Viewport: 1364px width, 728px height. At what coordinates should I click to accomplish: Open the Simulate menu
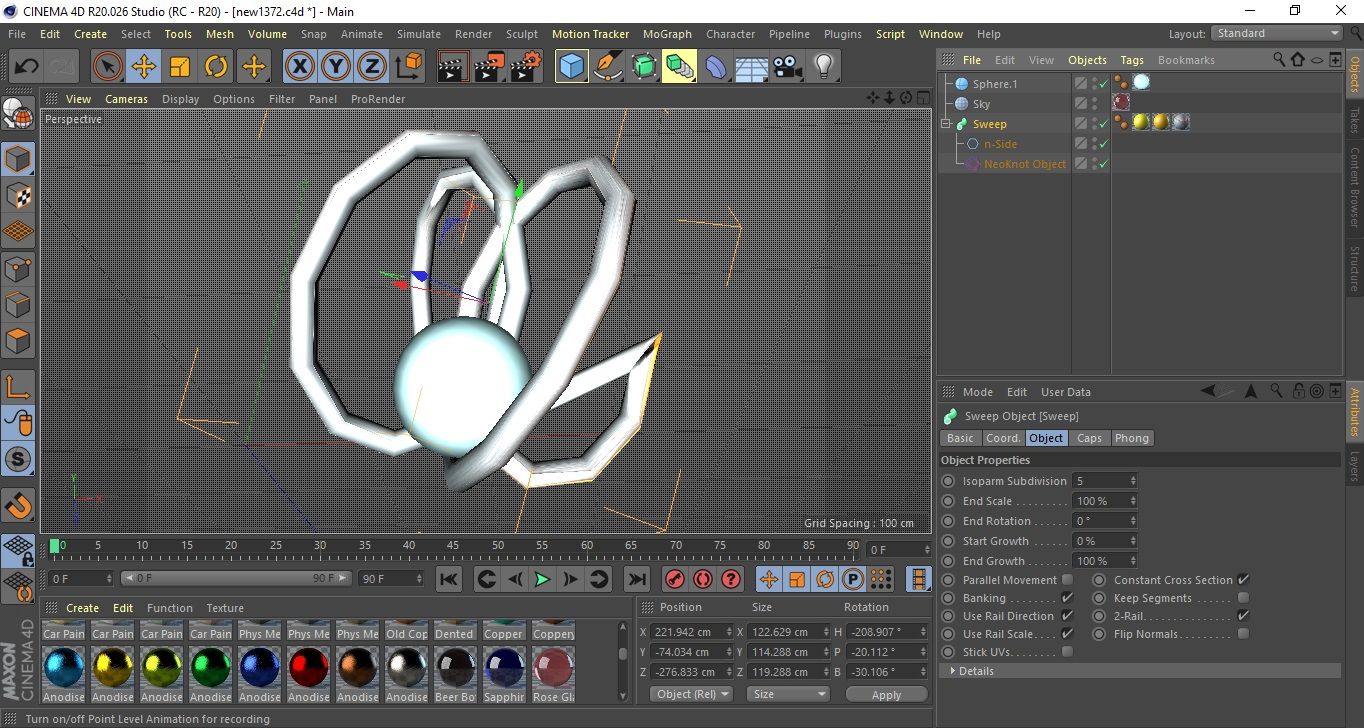[x=418, y=34]
